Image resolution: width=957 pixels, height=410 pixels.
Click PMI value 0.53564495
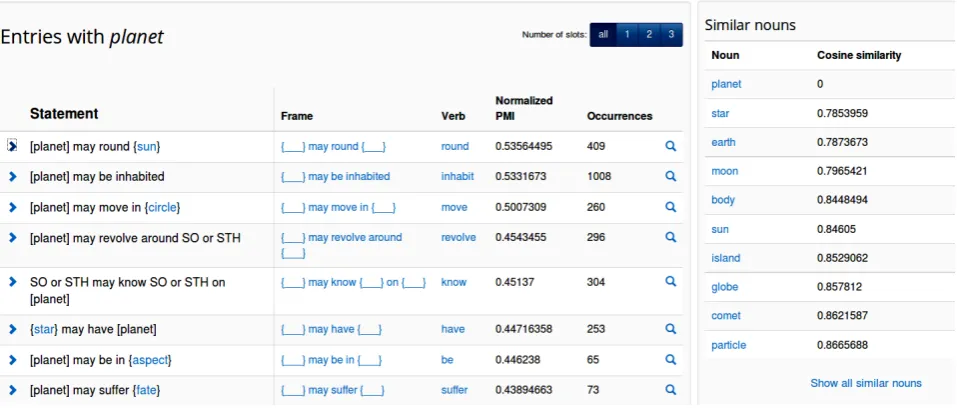524,146
